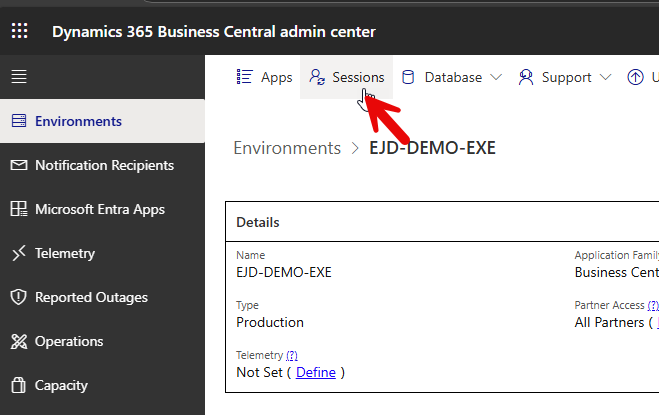Click the Details section header
The image size is (659, 415).
click(x=258, y=222)
